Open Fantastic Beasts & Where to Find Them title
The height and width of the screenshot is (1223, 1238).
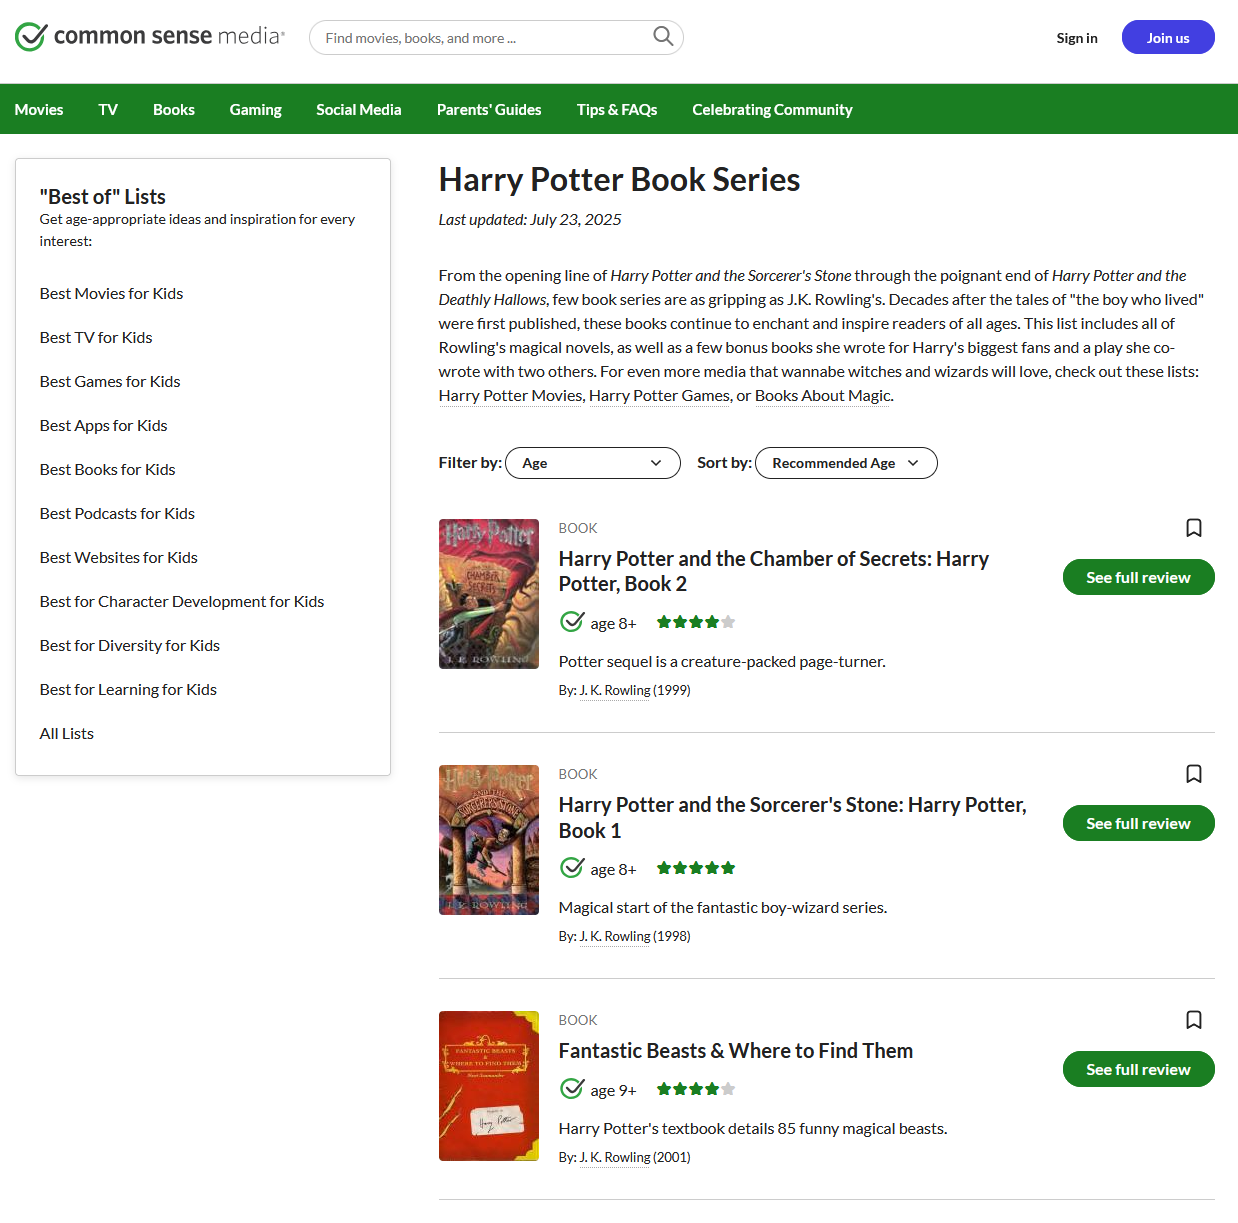[x=735, y=1050]
